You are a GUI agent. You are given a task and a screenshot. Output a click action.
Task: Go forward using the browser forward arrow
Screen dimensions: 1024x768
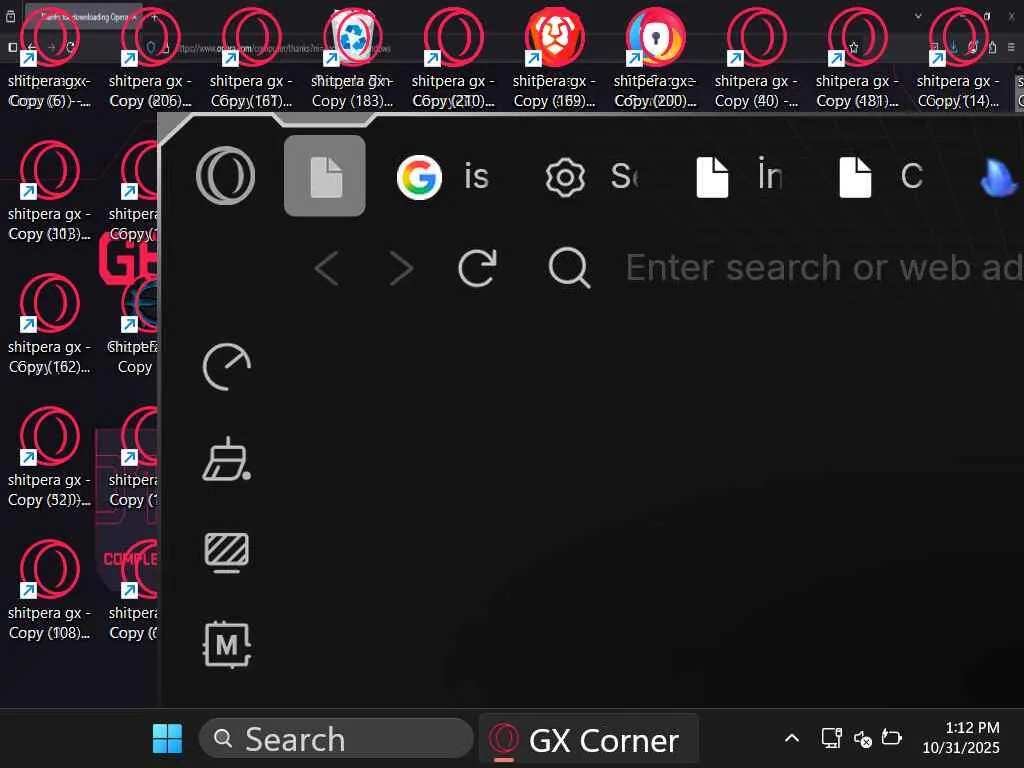pos(401,268)
